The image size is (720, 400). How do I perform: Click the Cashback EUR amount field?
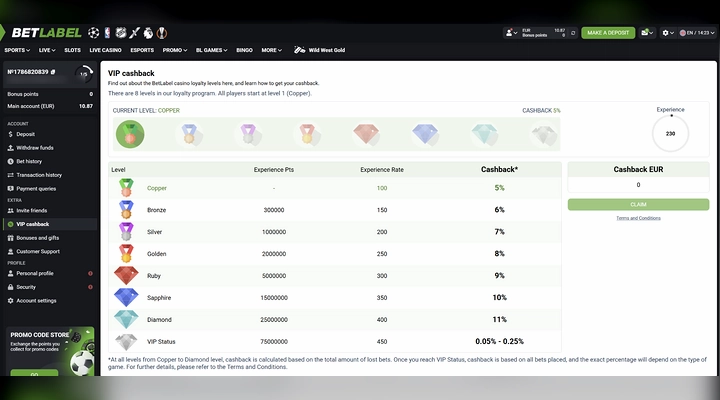tap(638, 185)
